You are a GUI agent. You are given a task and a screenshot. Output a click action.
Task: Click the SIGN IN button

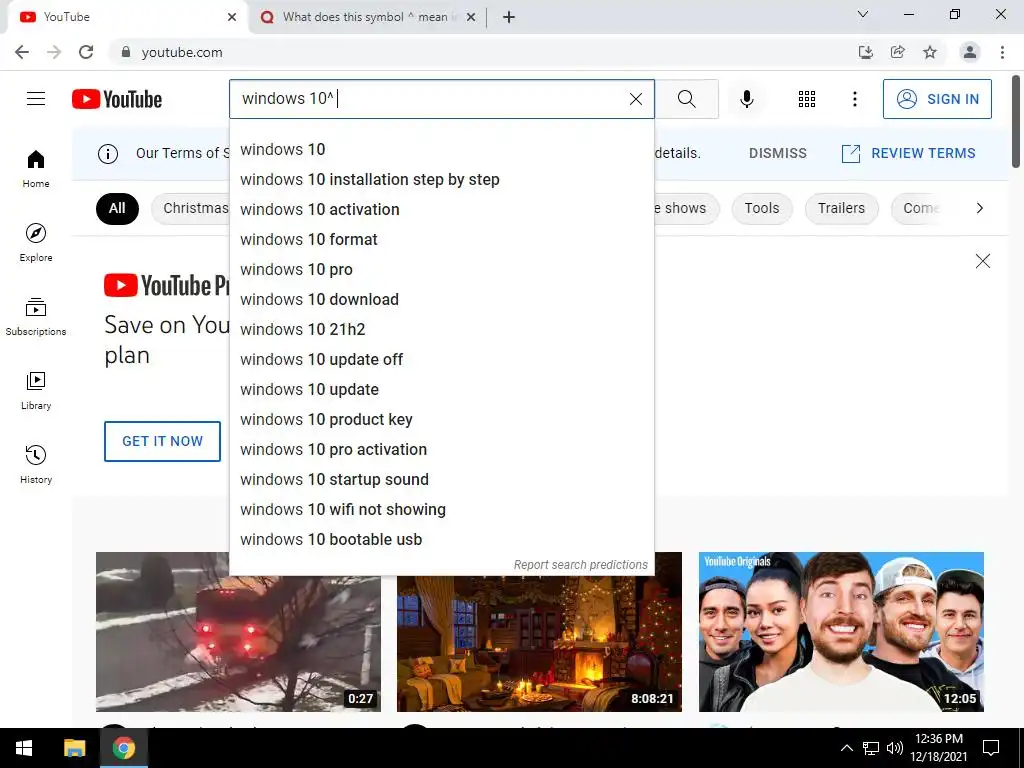[937, 99]
